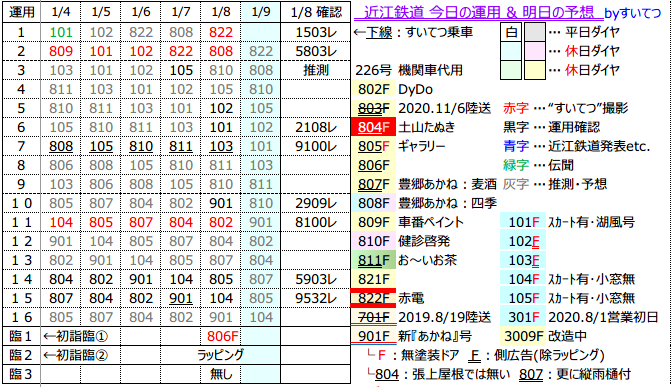
Task: Click the 赤字 legend label
Action: [x=516, y=108]
